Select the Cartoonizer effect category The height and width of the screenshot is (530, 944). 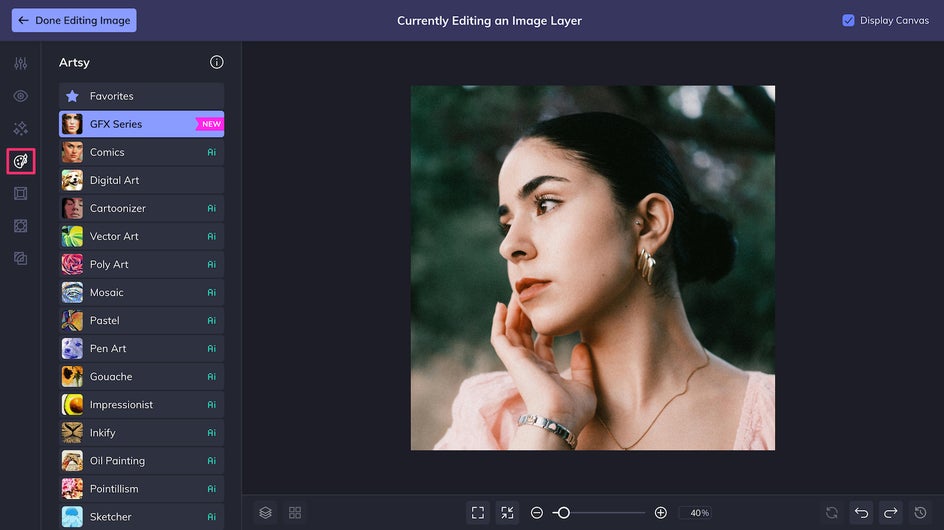coord(141,208)
